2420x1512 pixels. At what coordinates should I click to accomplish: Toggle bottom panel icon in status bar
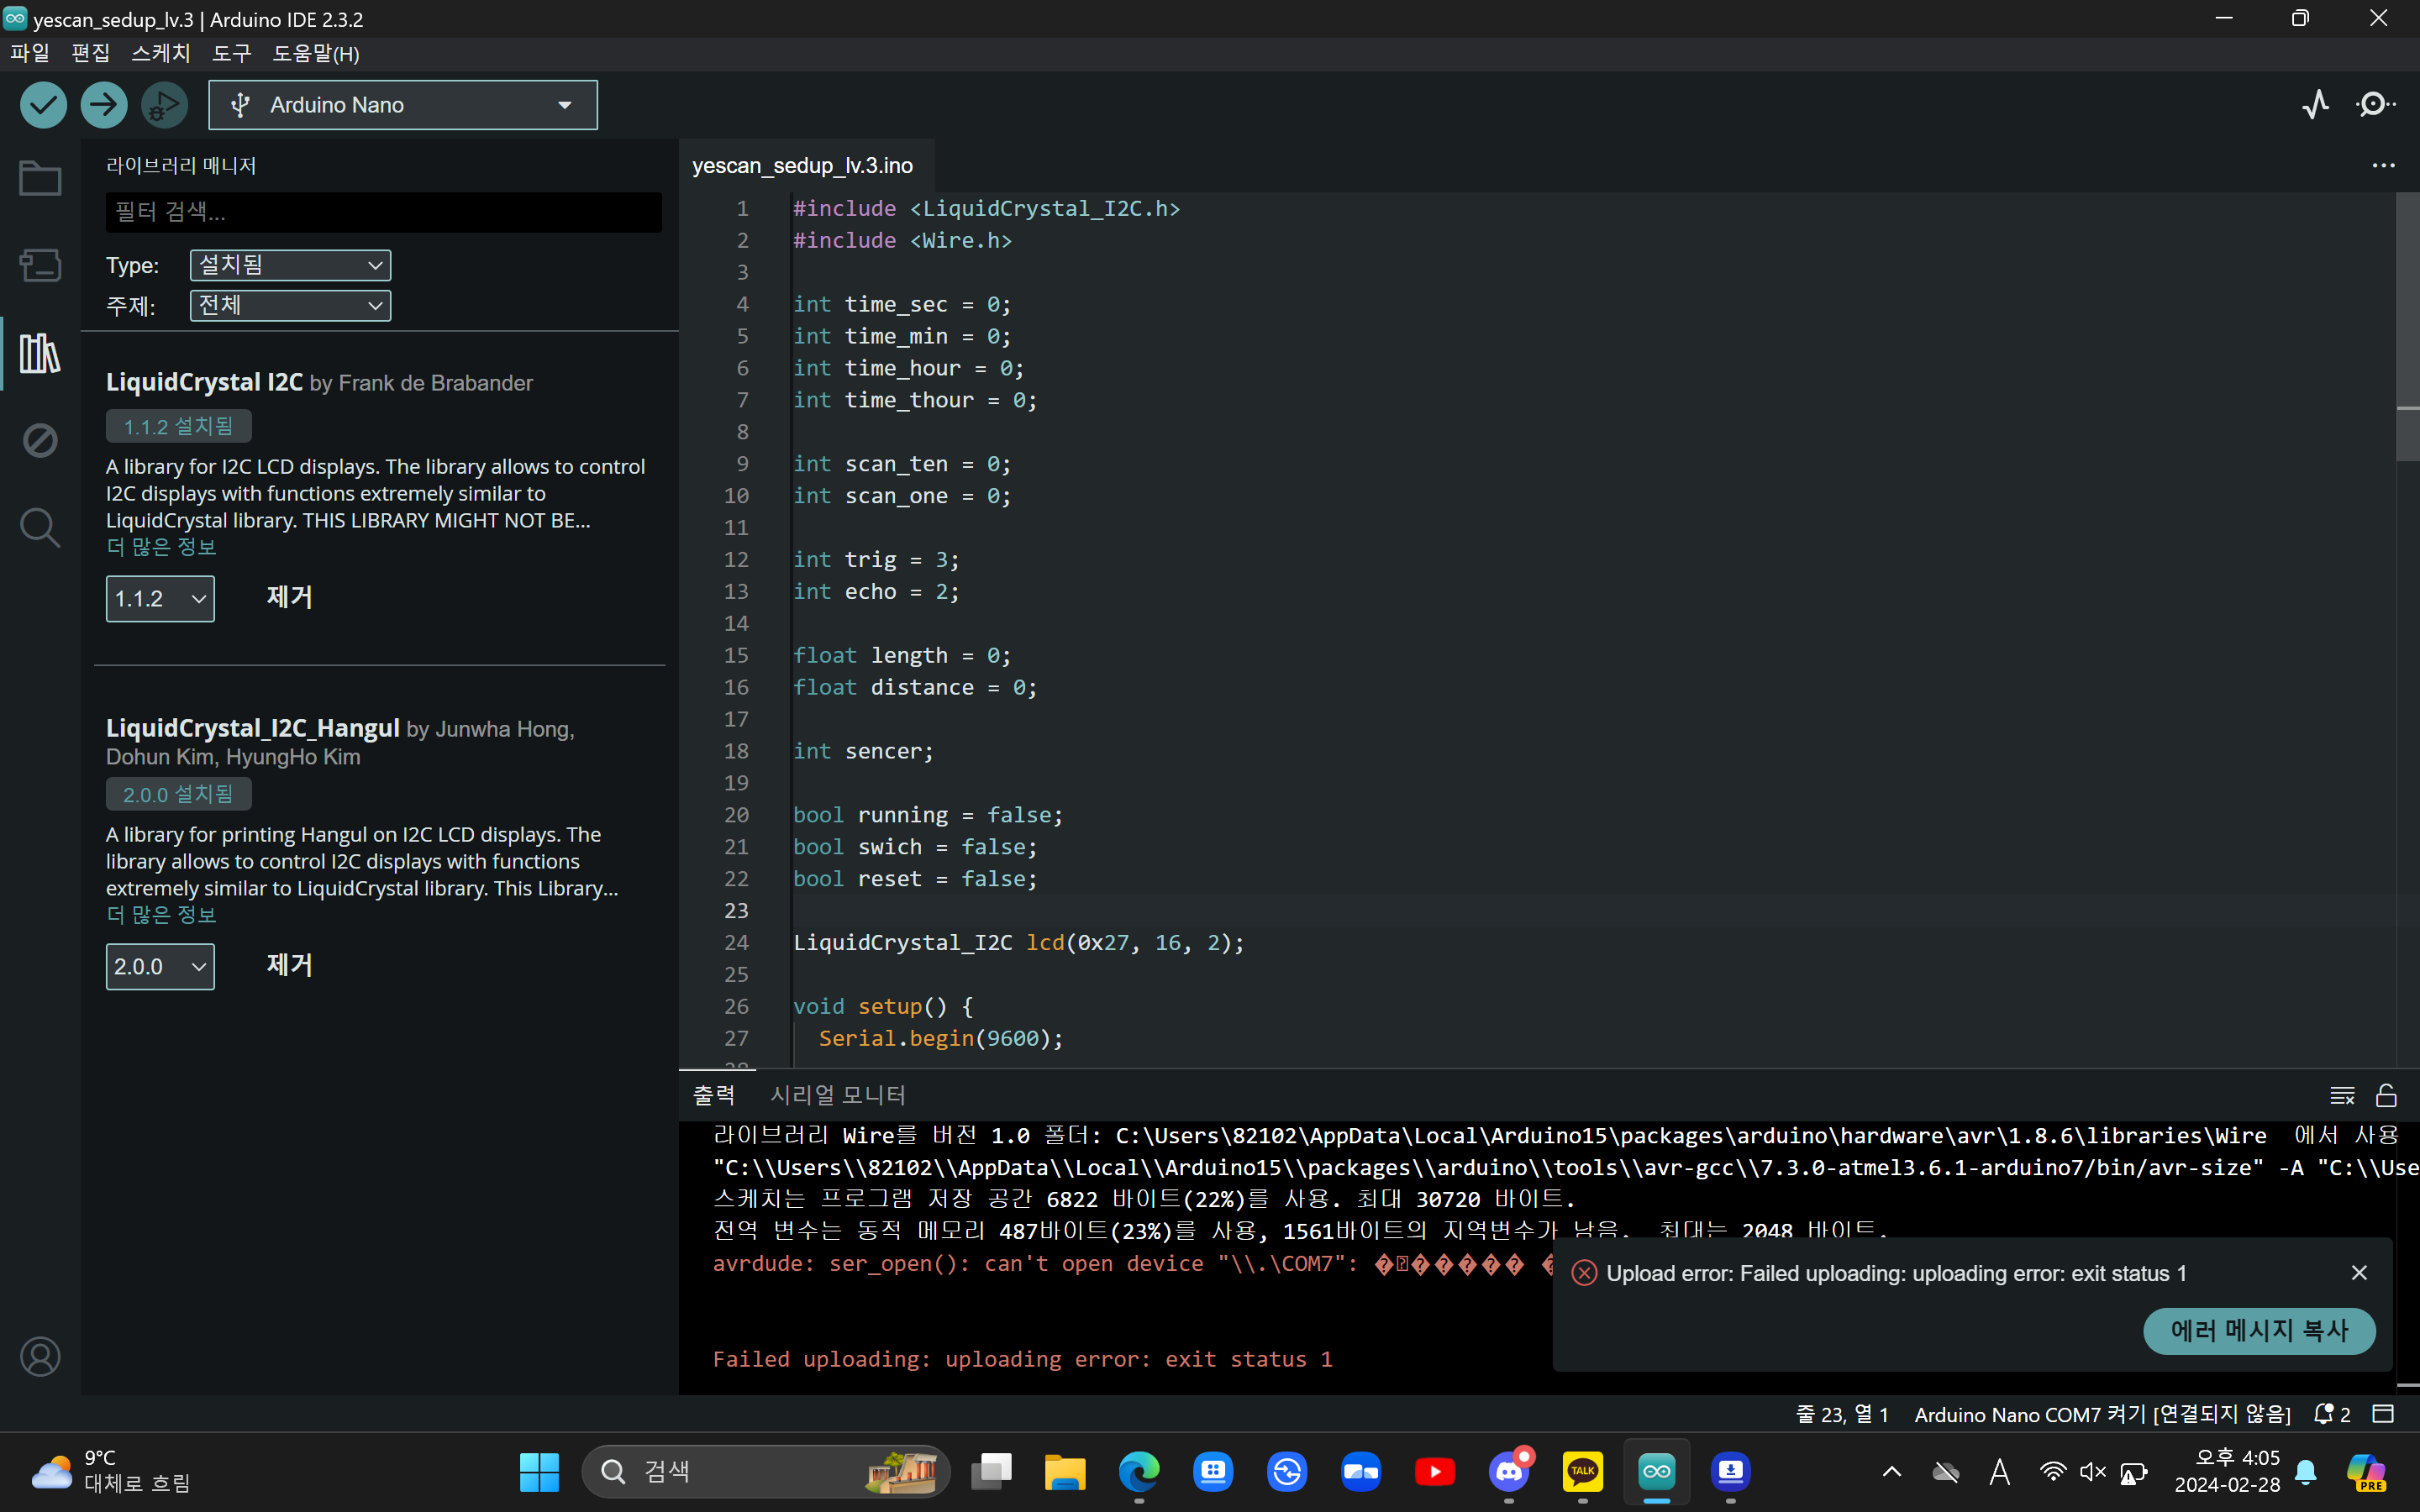(x=2384, y=1414)
